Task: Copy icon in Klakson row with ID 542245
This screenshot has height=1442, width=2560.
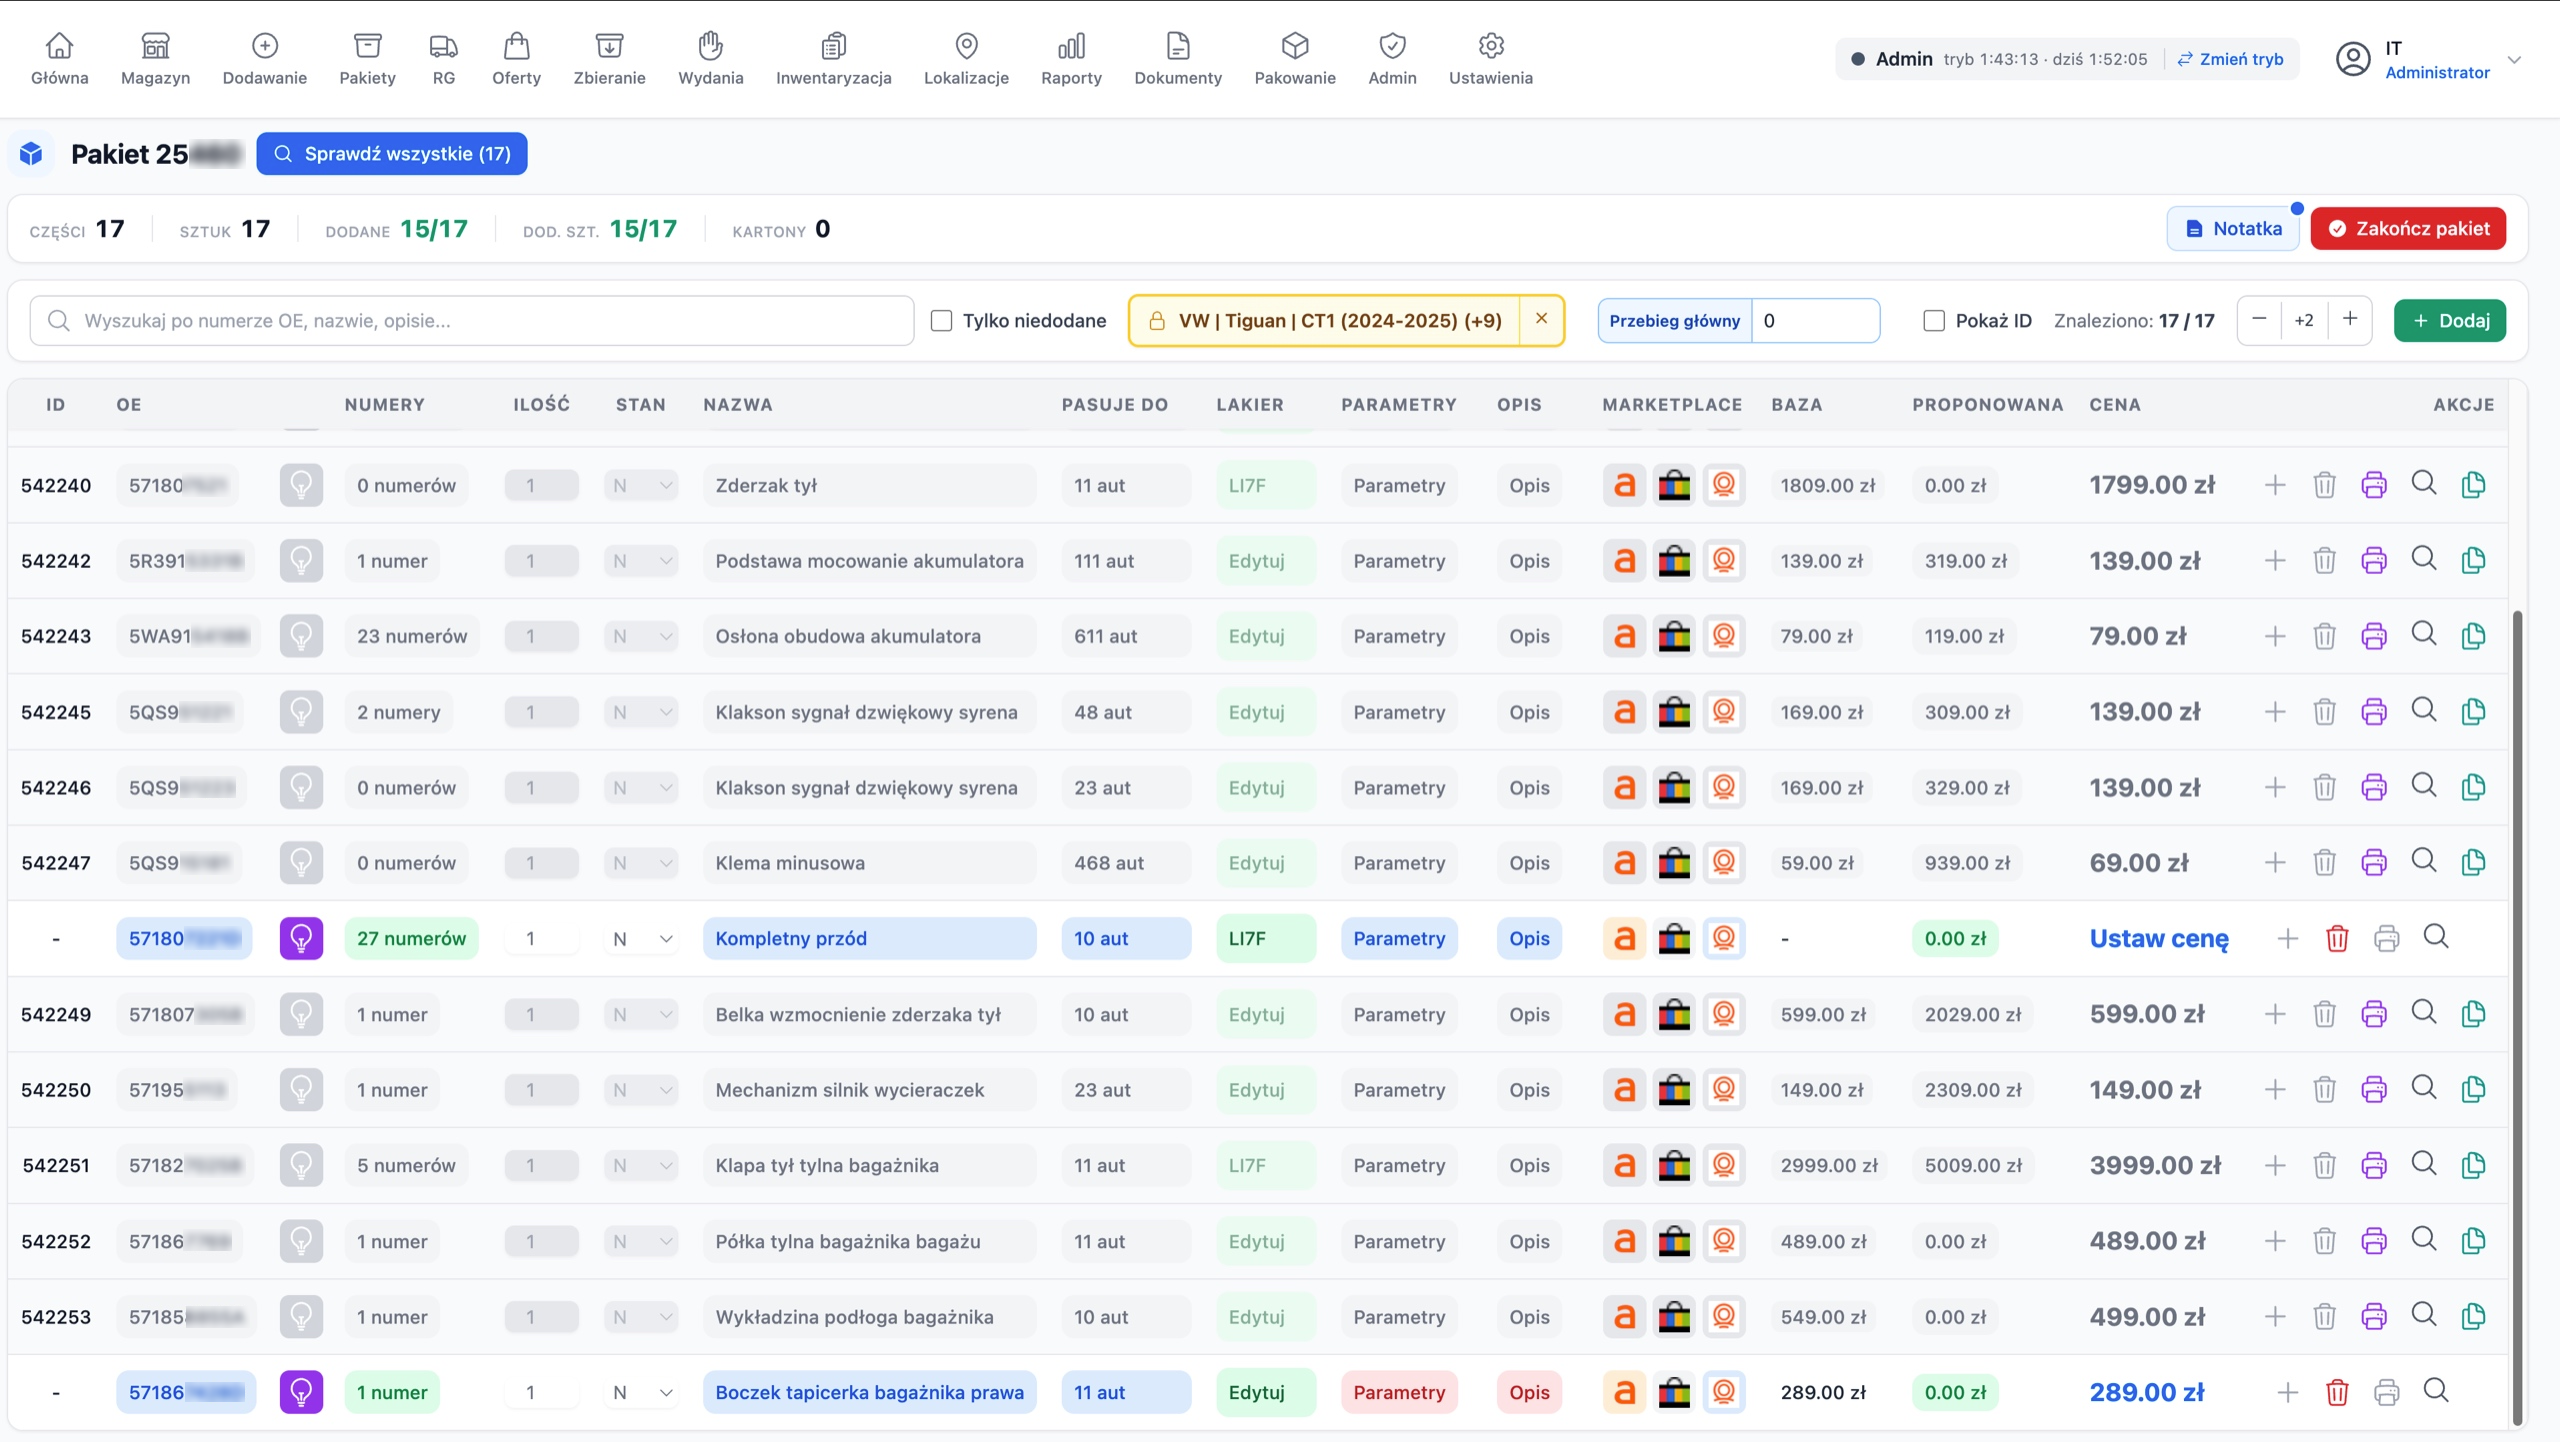Action: coord(2473,711)
